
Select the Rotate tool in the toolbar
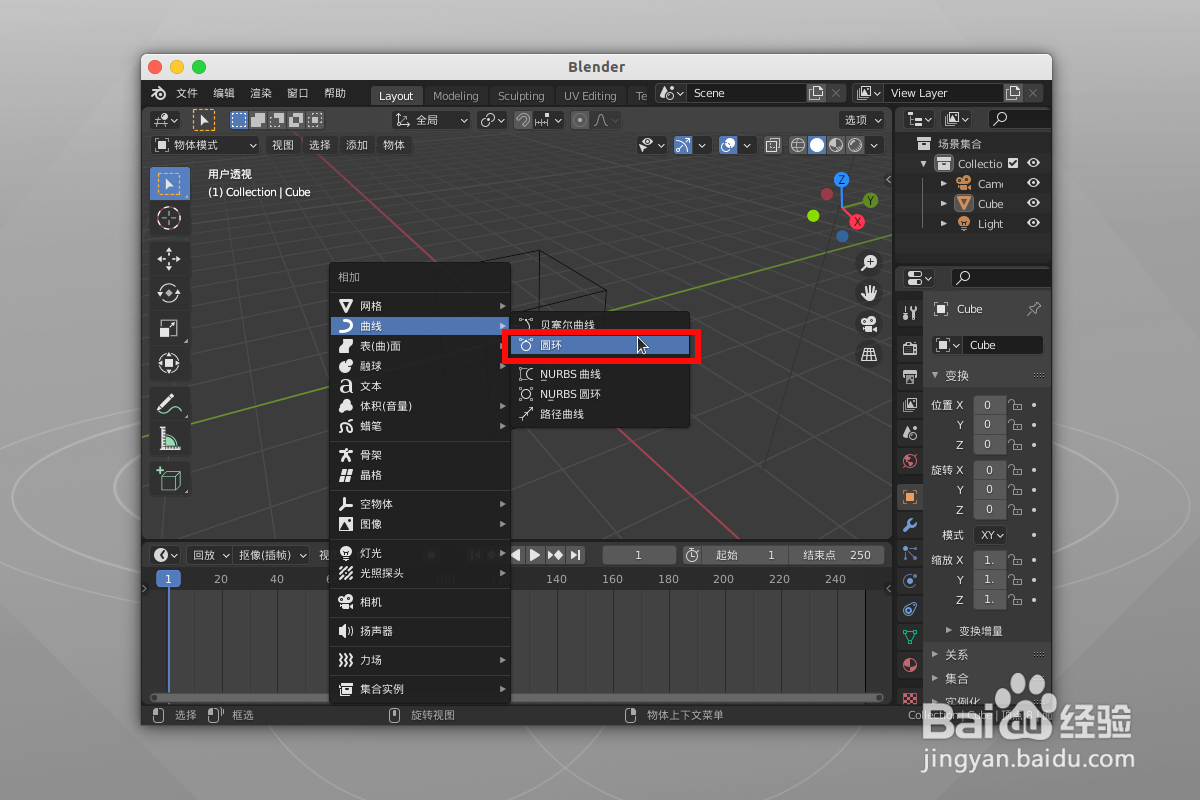pyautogui.click(x=169, y=293)
